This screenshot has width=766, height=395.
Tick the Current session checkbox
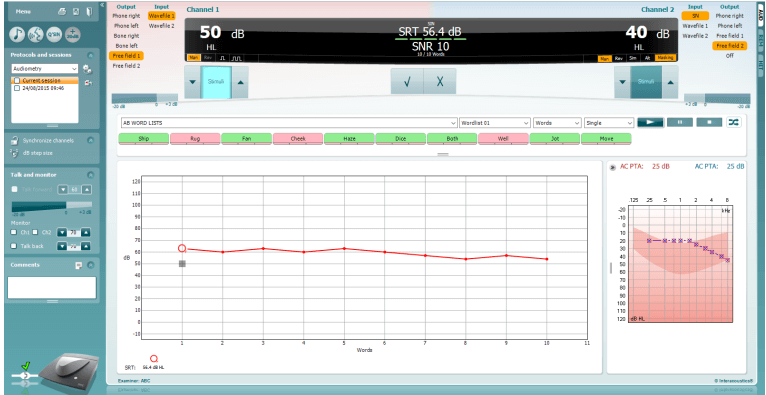pyautogui.click(x=17, y=81)
